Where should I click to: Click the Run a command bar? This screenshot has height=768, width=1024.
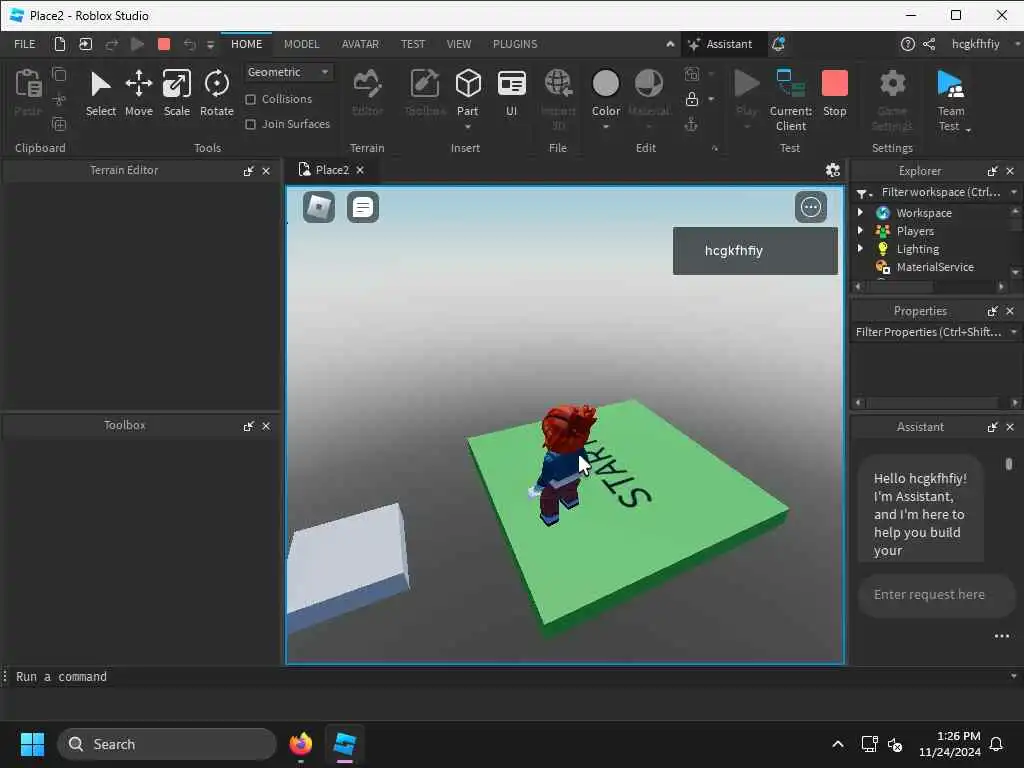(509, 677)
